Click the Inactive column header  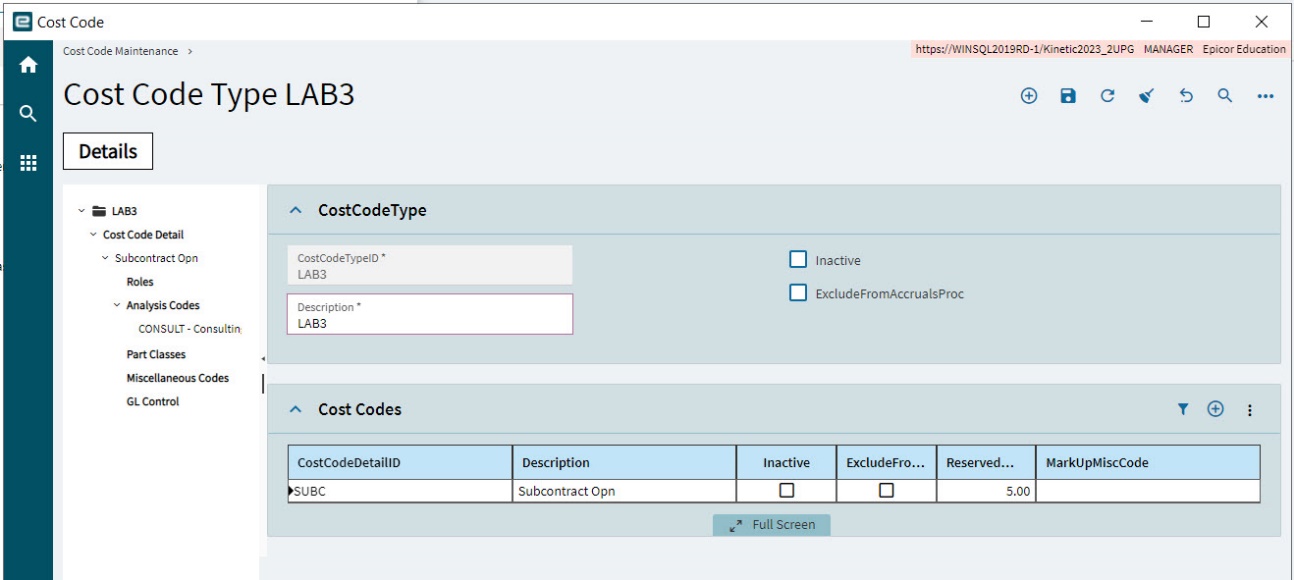[x=786, y=463]
